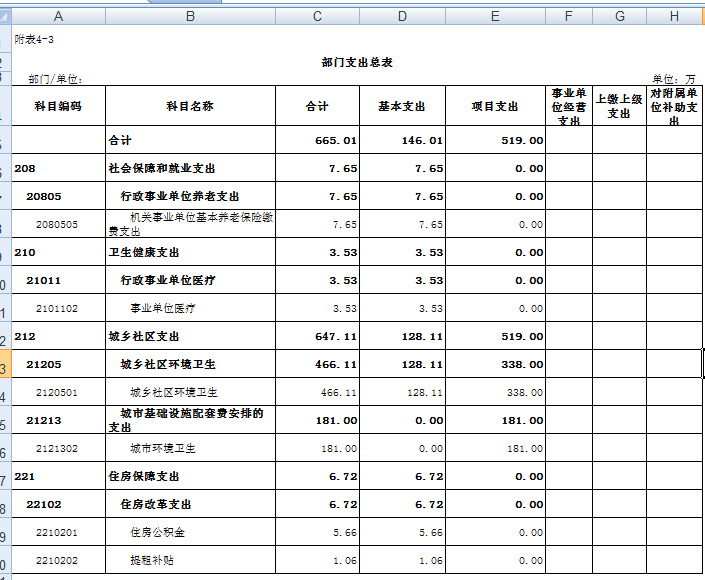Click code cell 22102
Viewport: 705px width, 580px height.
58,504
